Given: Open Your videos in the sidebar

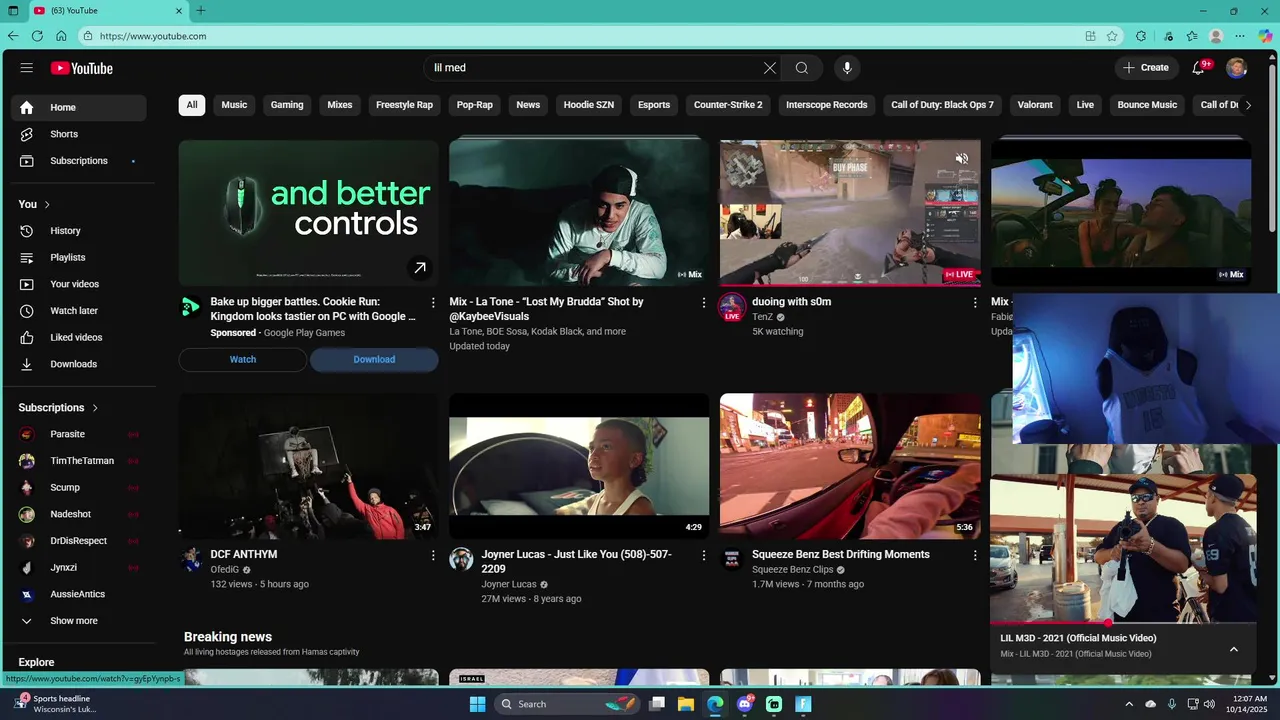Looking at the screenshot, I should [80, 284].
